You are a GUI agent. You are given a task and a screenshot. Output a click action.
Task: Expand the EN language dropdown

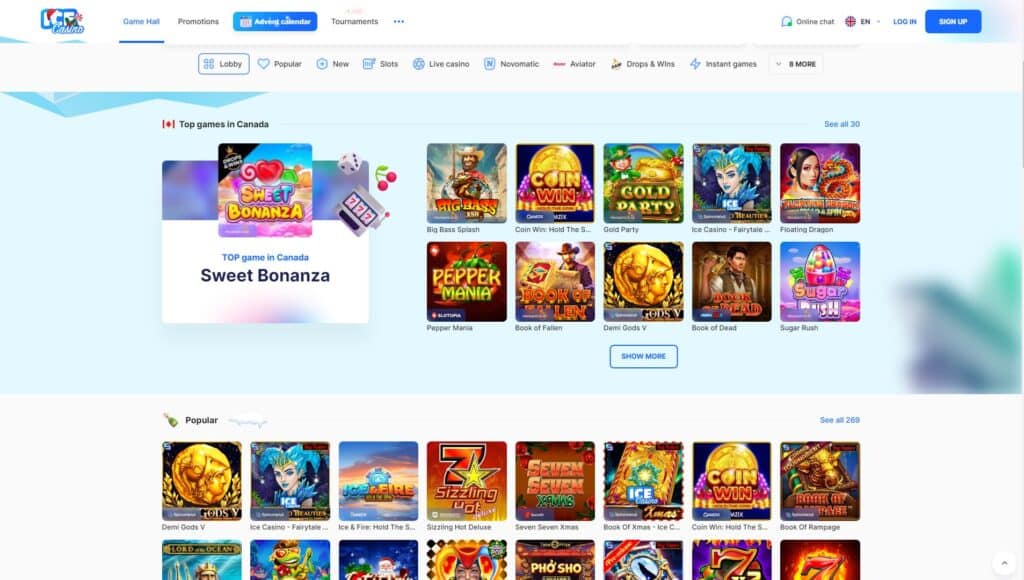(863, 22)
